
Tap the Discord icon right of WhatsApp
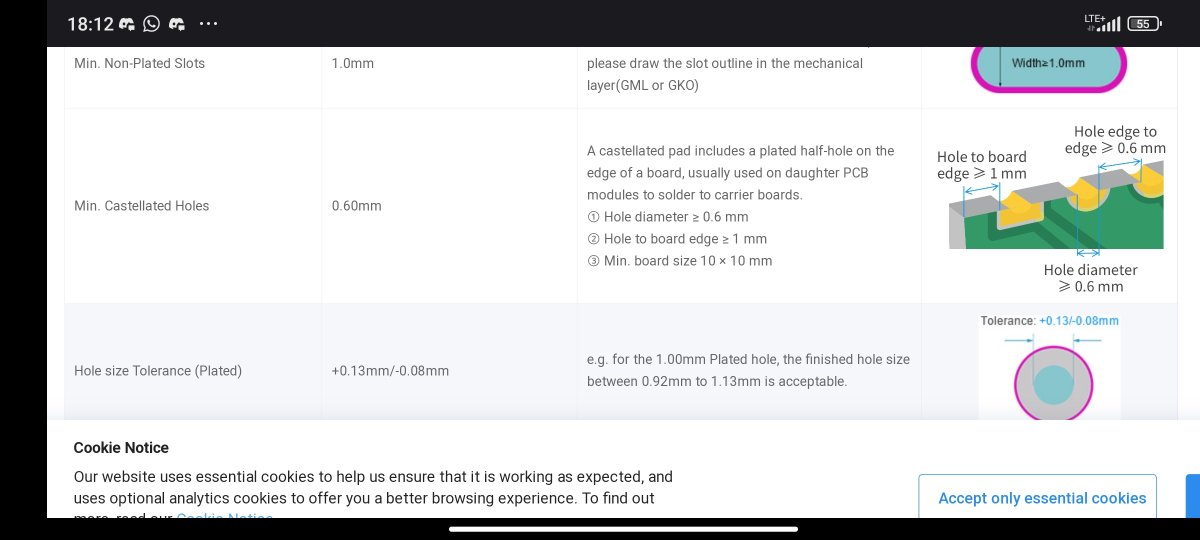pyautogui.click(x=177, y=23)
